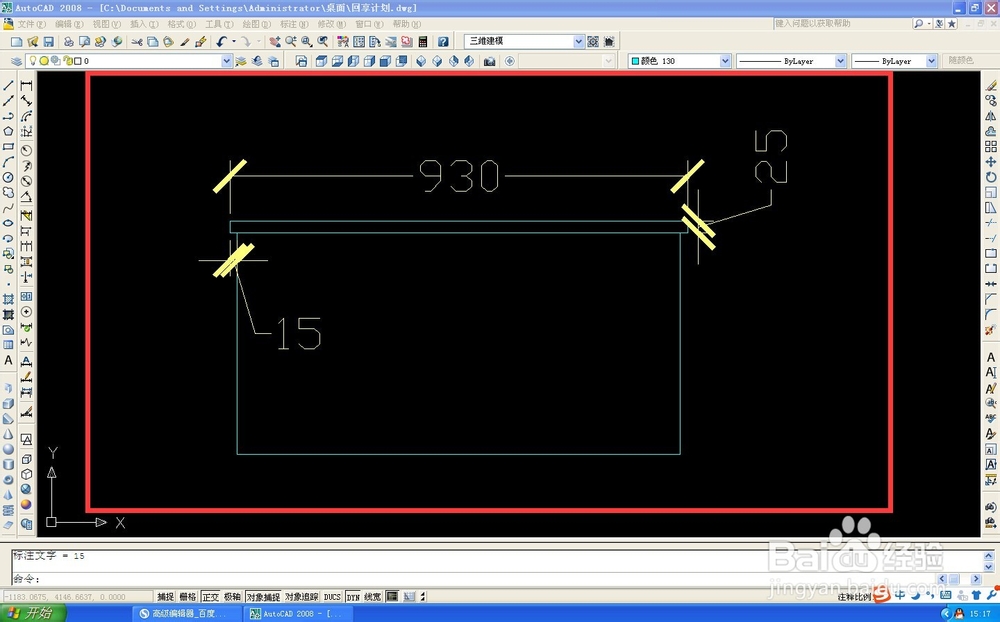The height and width of the screenshot is (622, 1000).
Task: Select the Multiline Text A tool
Action: pos(8,360)
